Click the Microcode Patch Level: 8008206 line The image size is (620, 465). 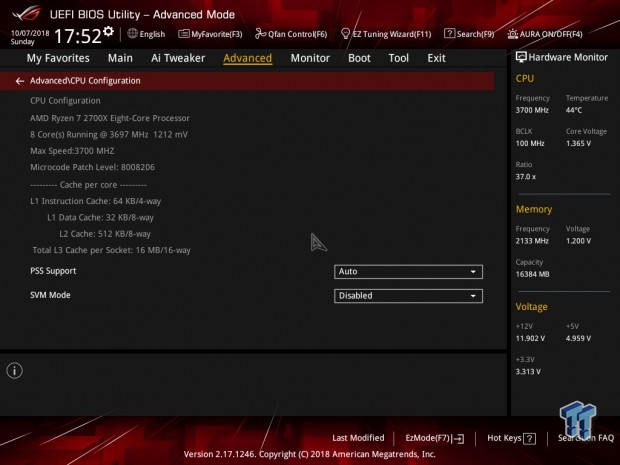93,167
